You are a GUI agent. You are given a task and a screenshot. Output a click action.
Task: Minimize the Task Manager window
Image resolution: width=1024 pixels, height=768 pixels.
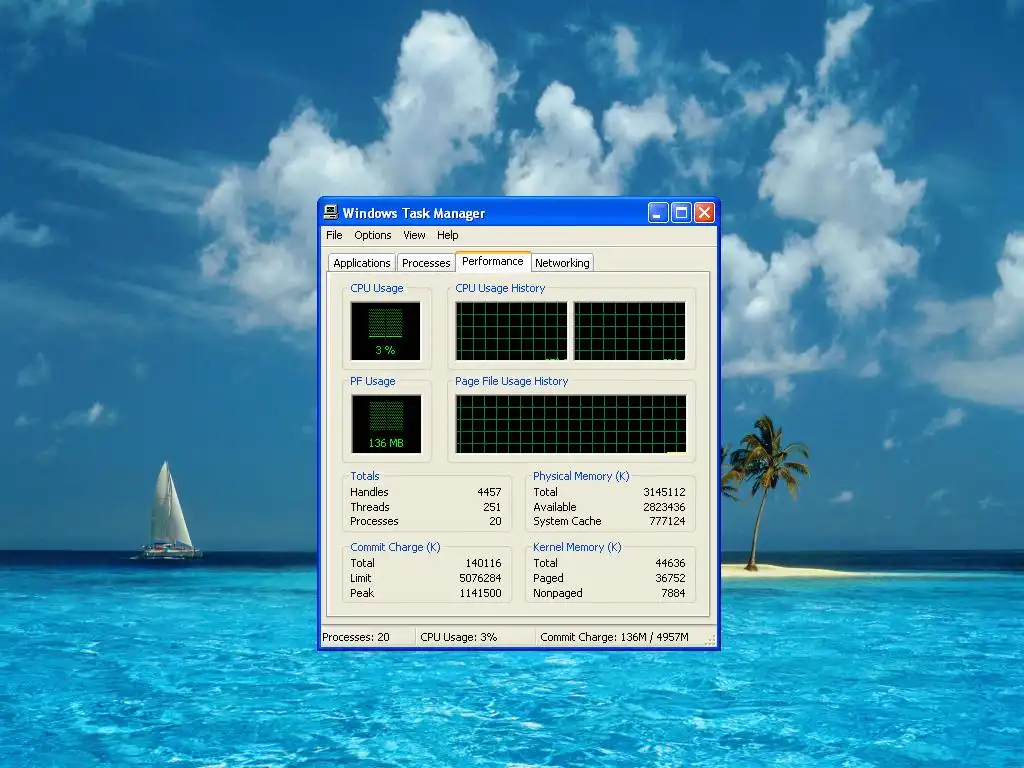point(658,213)
